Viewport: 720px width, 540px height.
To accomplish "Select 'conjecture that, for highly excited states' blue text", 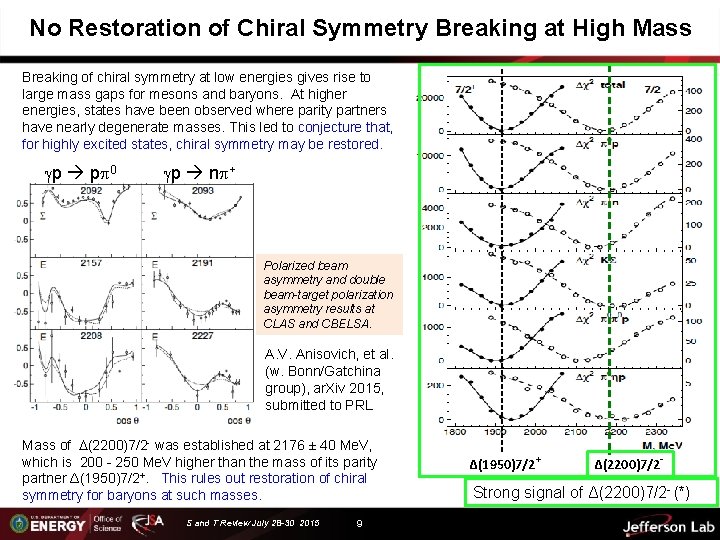I will pos(207,135).
